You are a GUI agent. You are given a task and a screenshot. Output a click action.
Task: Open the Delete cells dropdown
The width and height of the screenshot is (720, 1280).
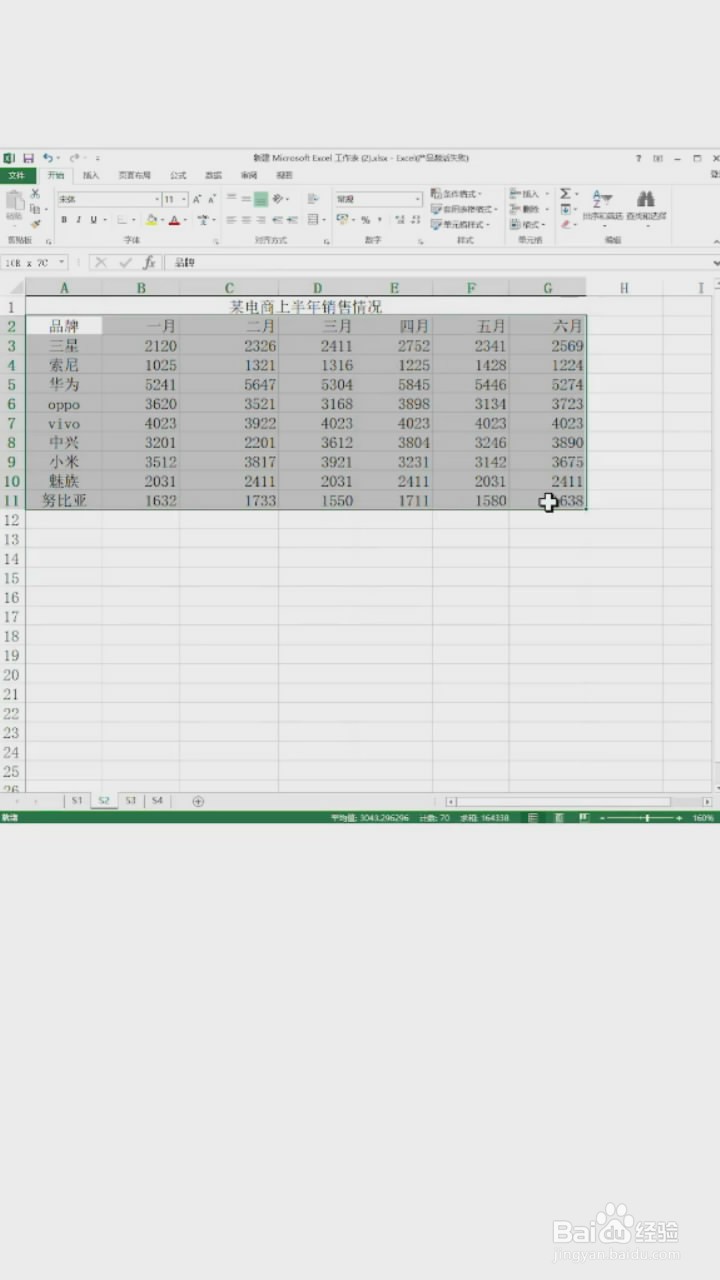529,209
